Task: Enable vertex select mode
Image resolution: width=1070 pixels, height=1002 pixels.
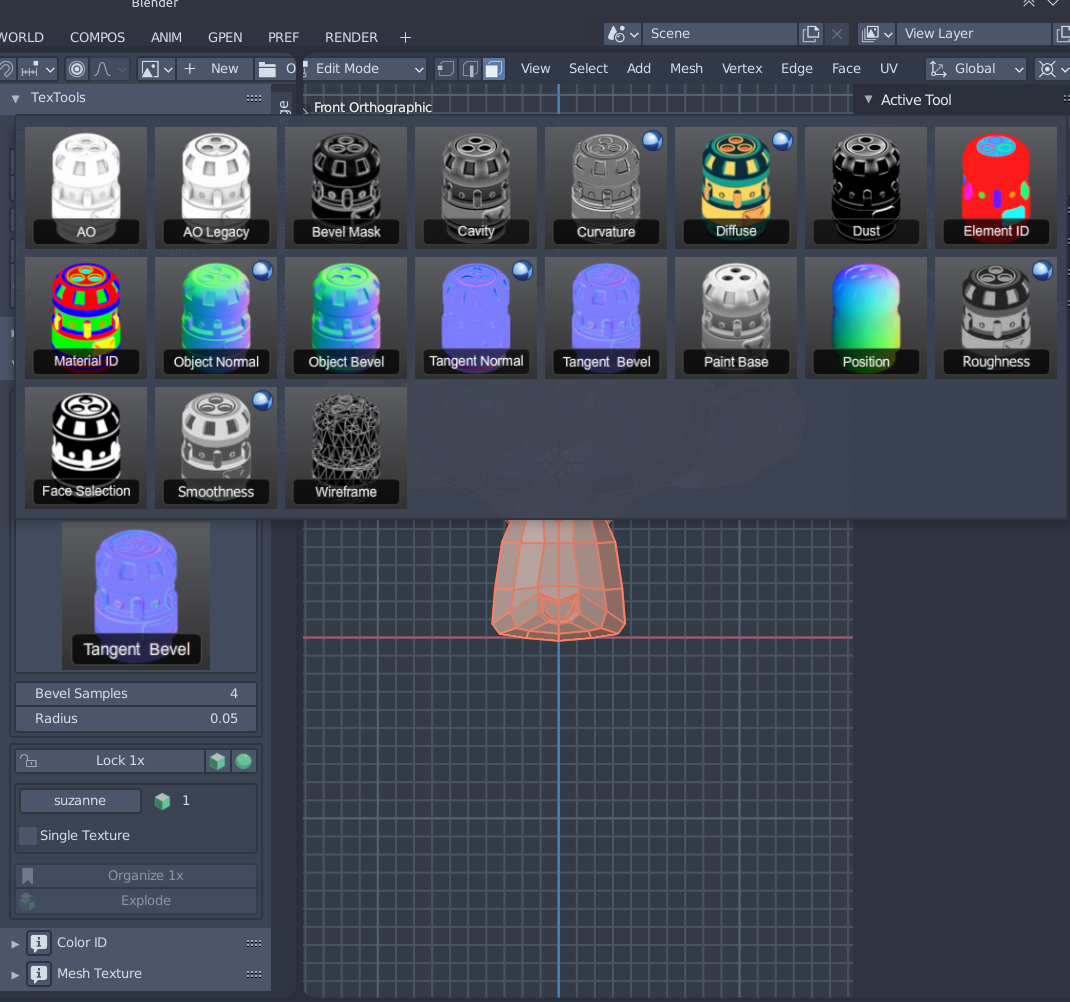Action: pyautogui.click(x=445, y=69)
